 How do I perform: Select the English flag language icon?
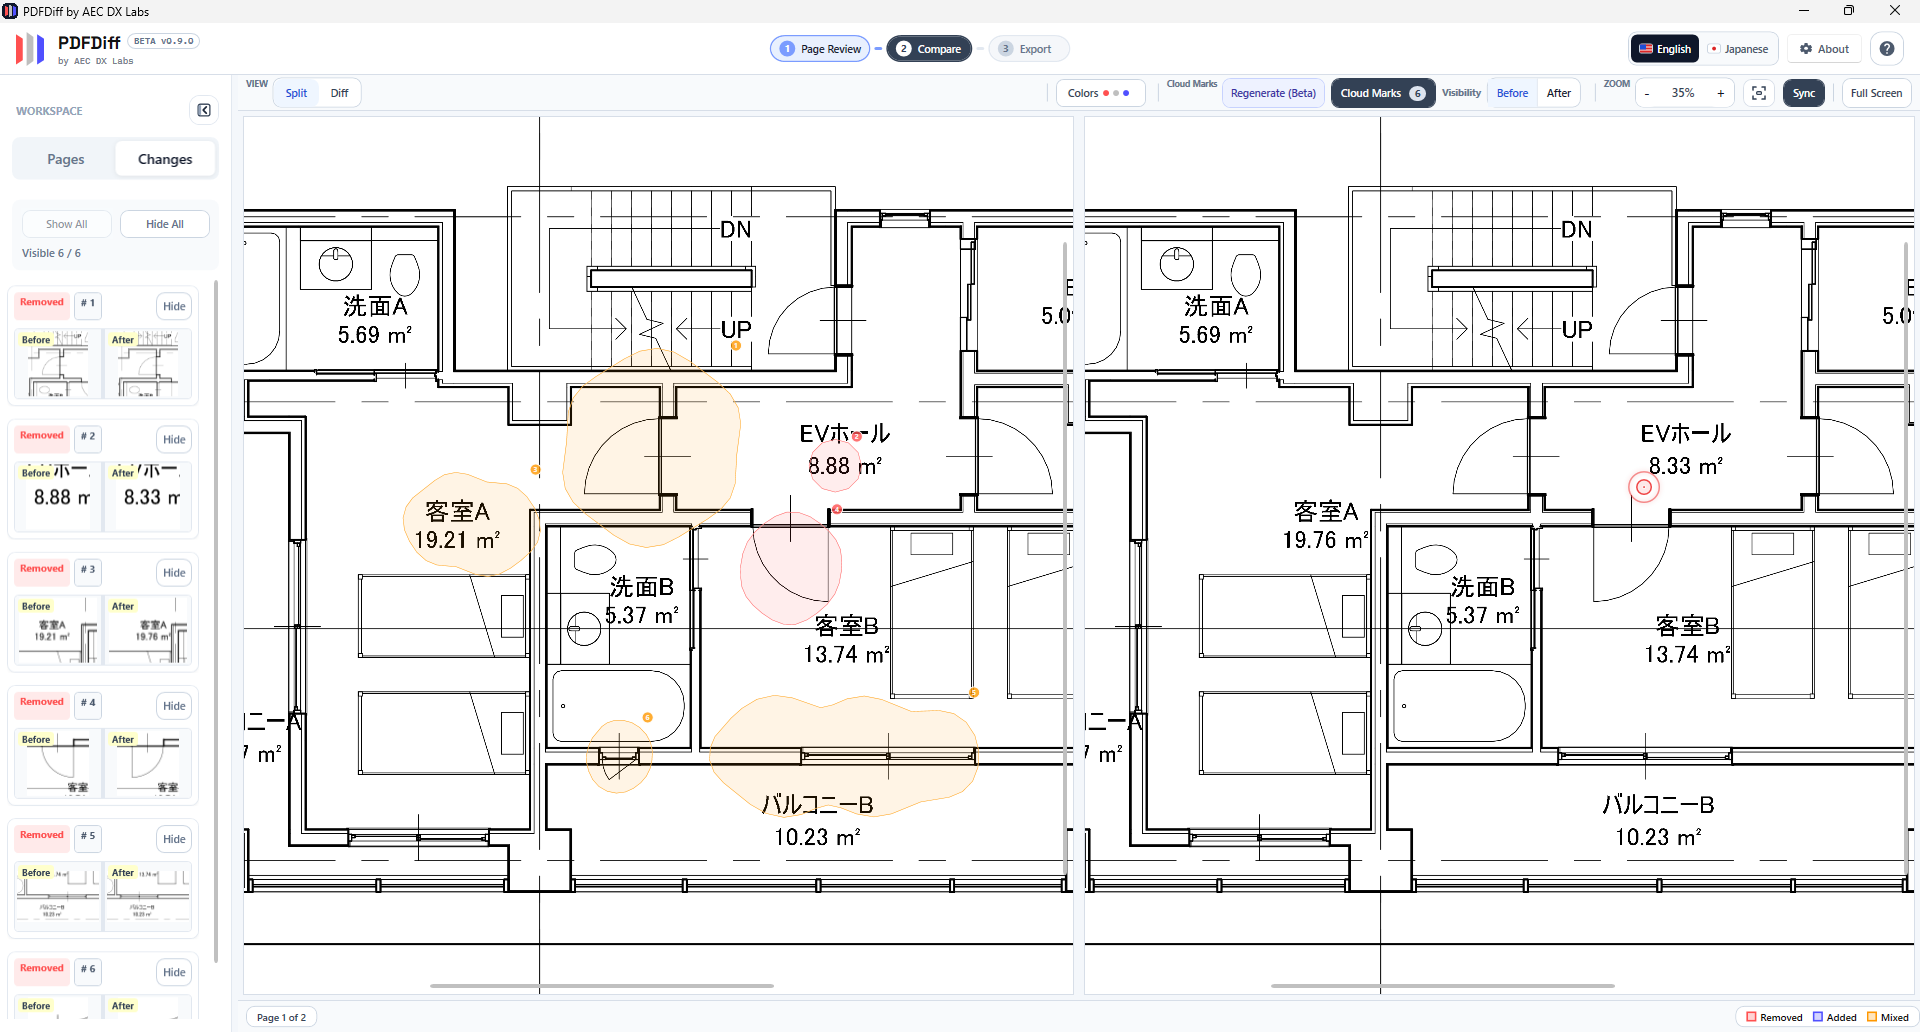(1646, 48)
